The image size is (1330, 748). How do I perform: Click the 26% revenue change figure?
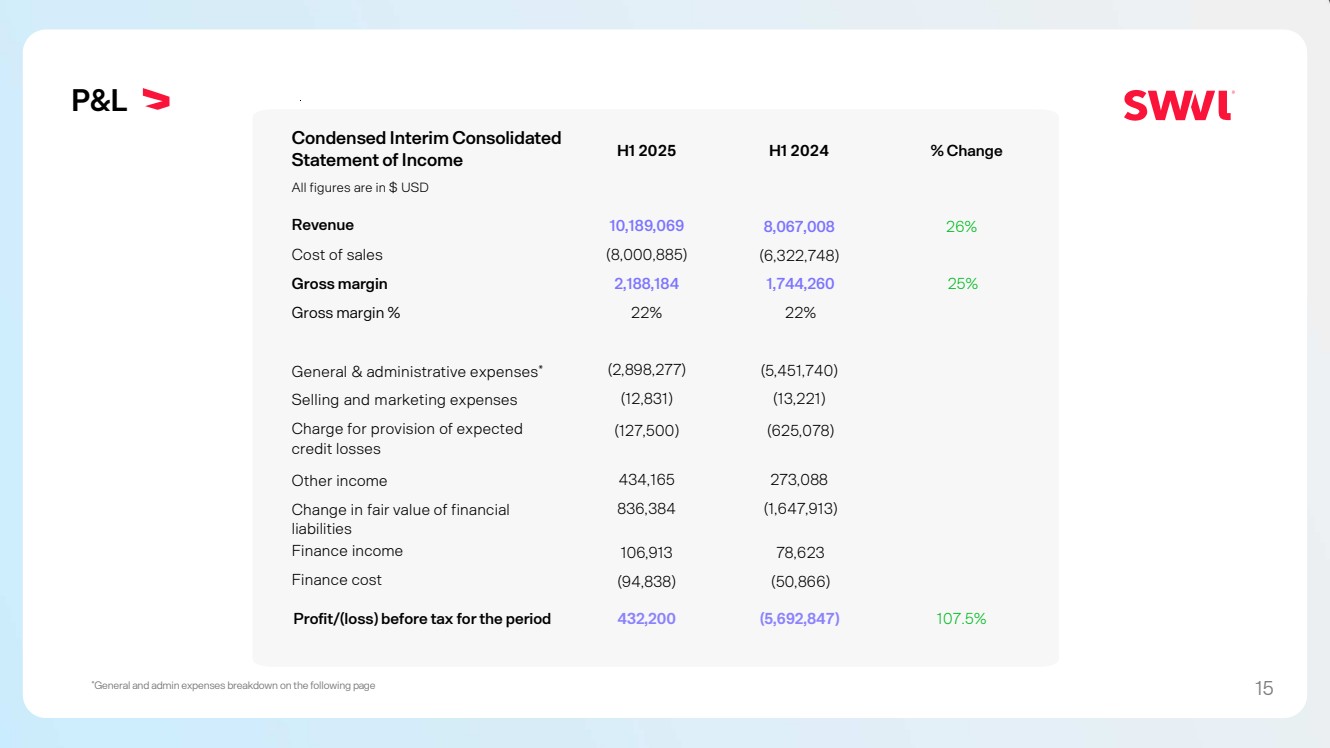pos(961,227)
